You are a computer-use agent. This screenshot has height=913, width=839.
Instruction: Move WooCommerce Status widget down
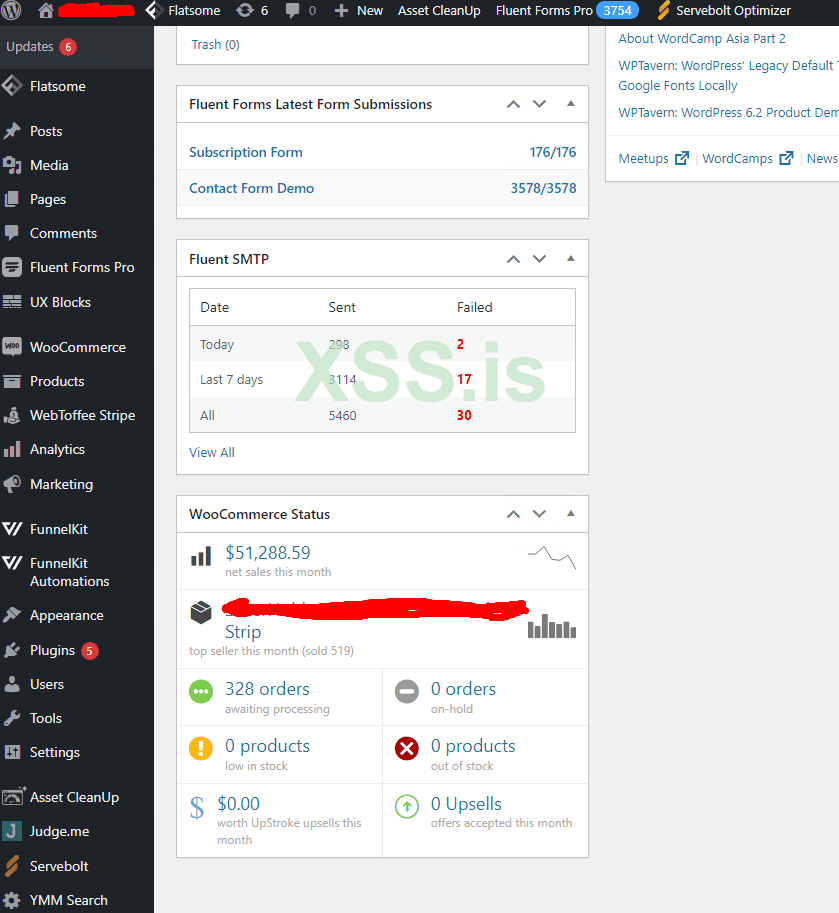tap(540, 514)
